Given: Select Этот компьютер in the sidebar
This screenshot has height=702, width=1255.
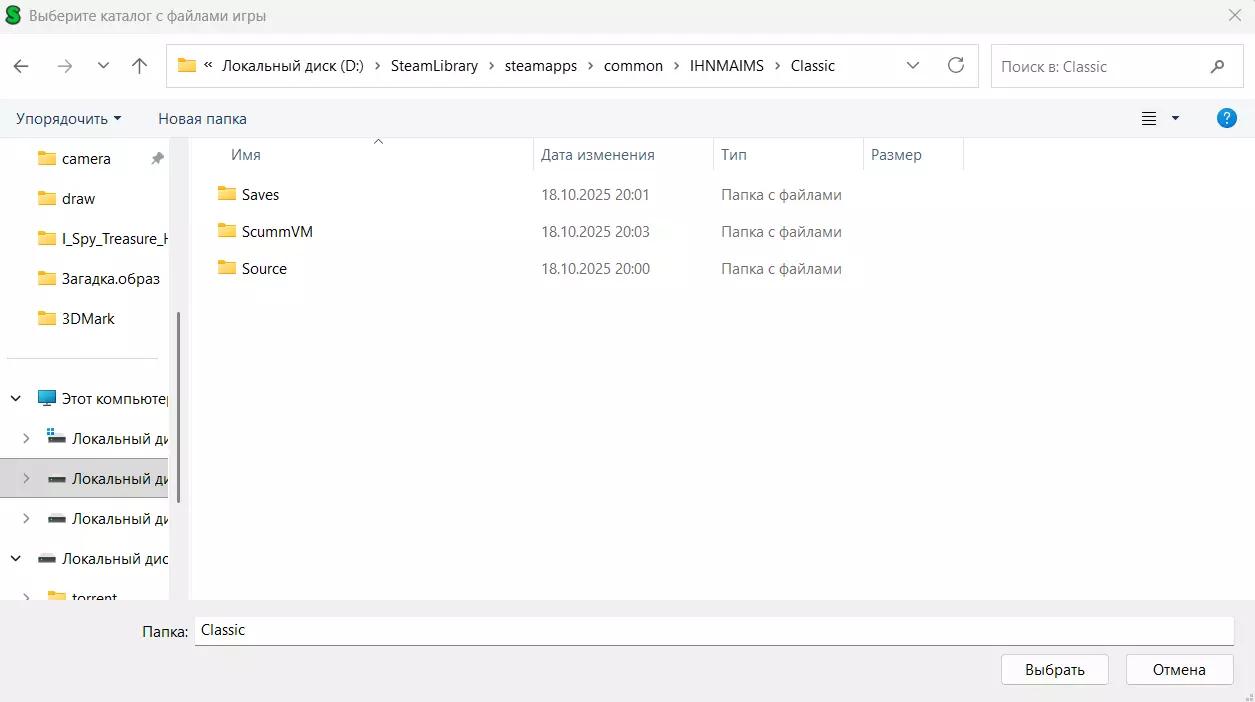Looking at the screenshot, I should point(114,399).
